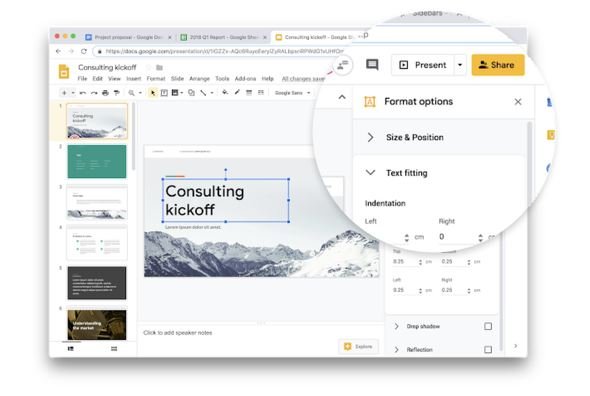590x396 pixels.
Task: Open the line type dropdown arrow
Action: click(x=212, y=93)
